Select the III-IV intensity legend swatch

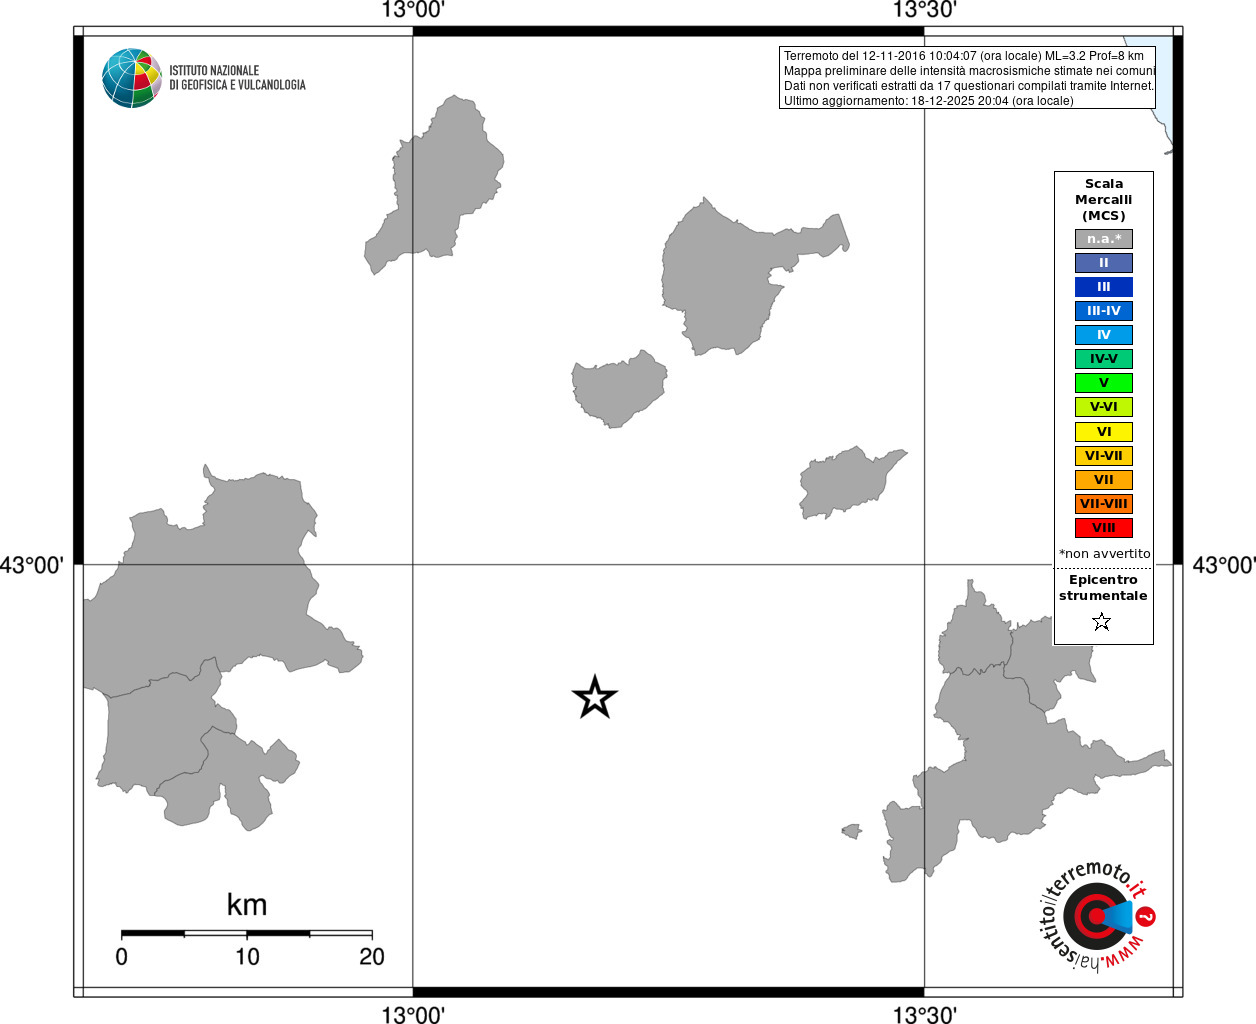[1104, 311]
